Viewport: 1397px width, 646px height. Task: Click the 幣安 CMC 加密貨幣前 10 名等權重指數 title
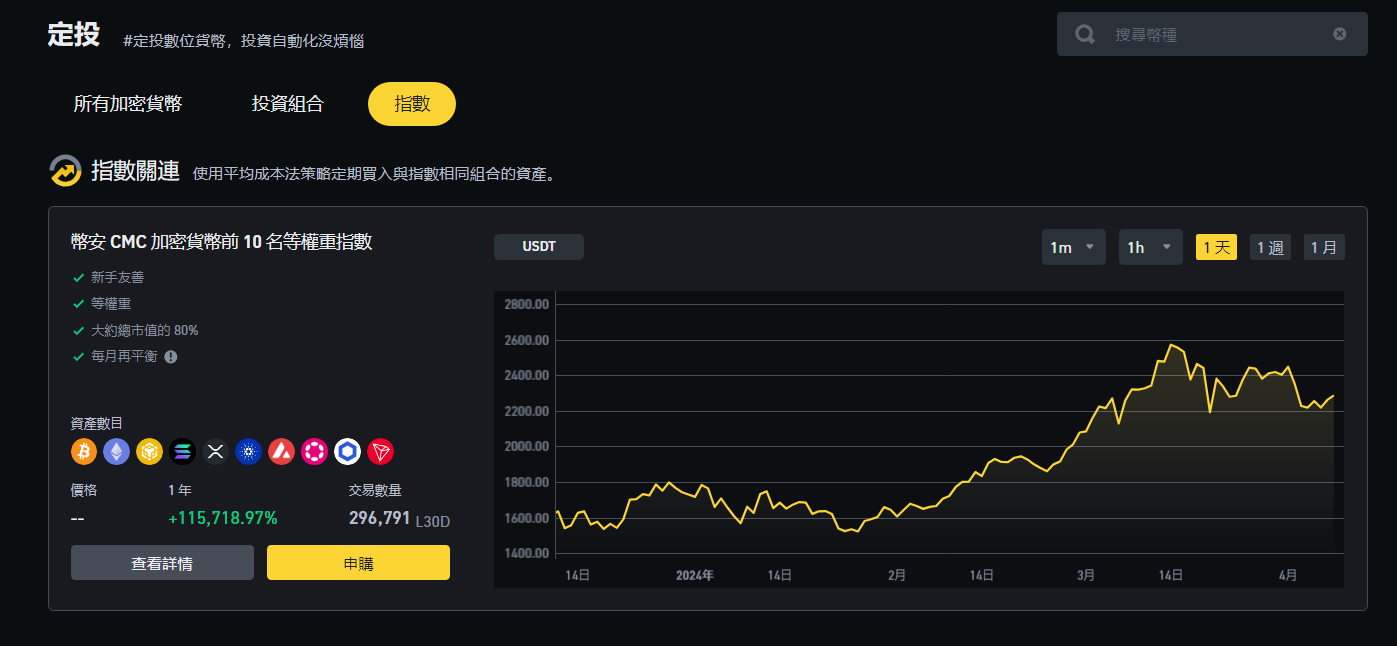pos(222,242)
